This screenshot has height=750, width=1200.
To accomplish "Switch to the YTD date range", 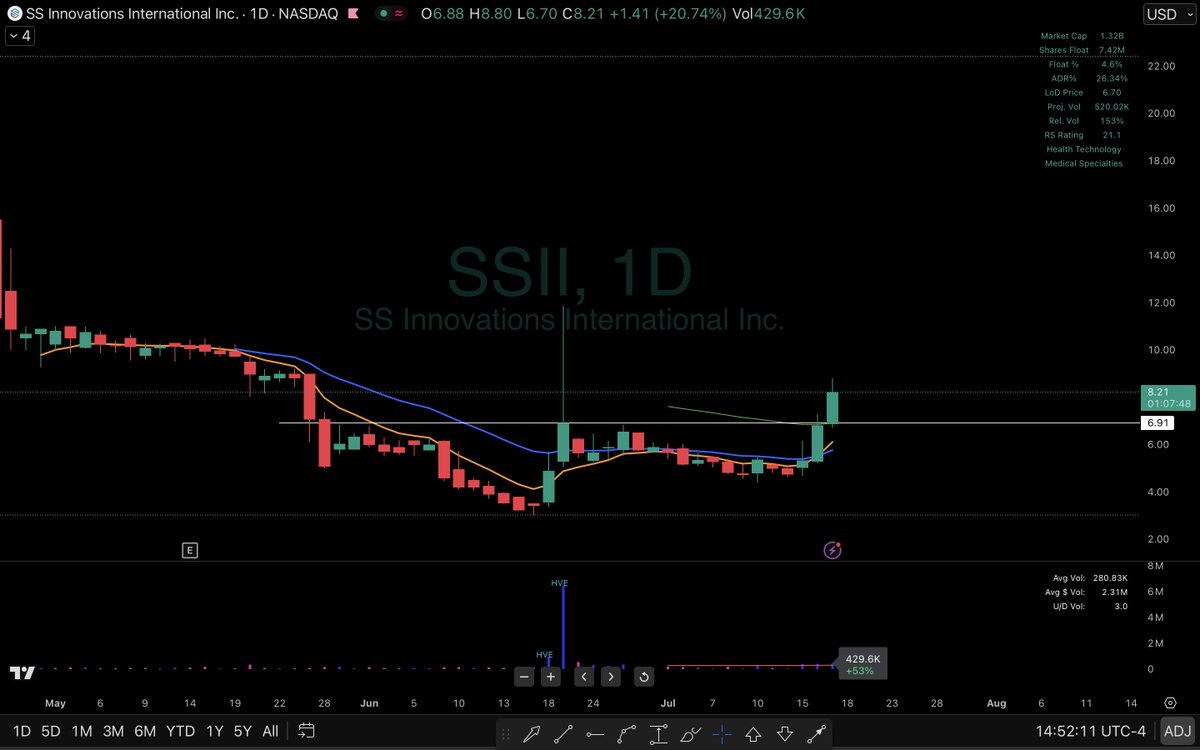I will click(181, 731).
